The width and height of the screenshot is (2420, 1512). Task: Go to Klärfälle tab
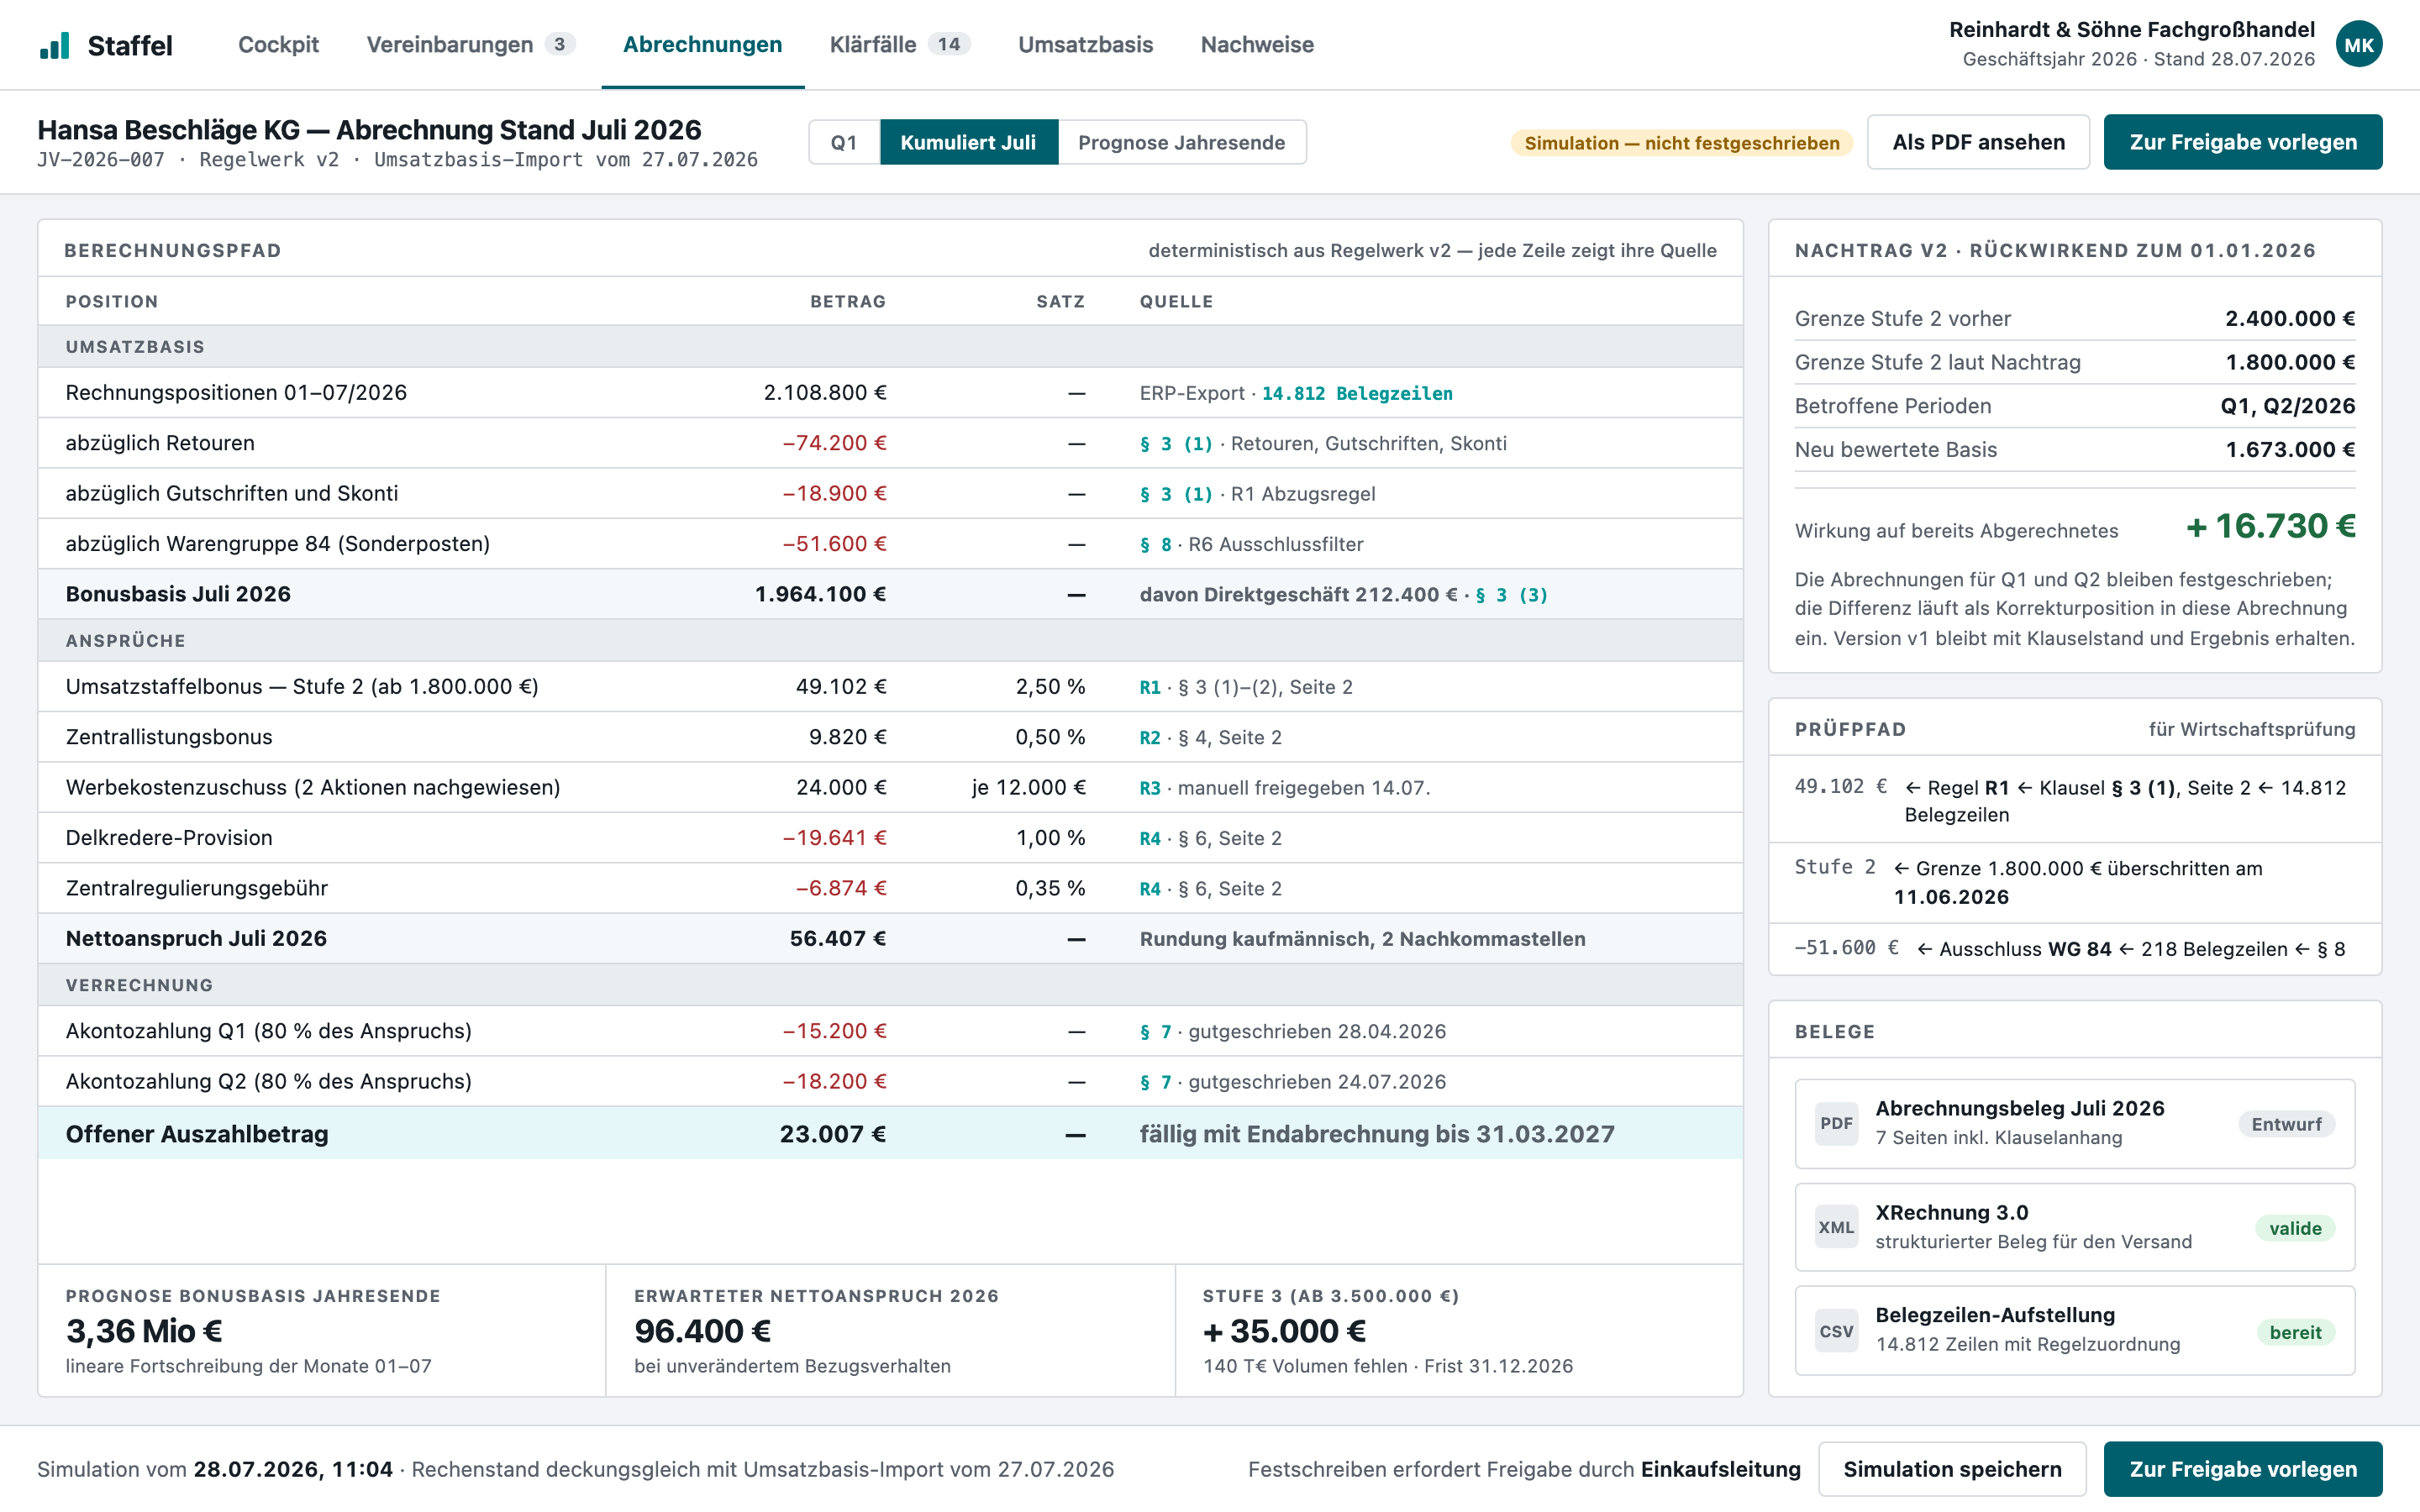point(899,45)
